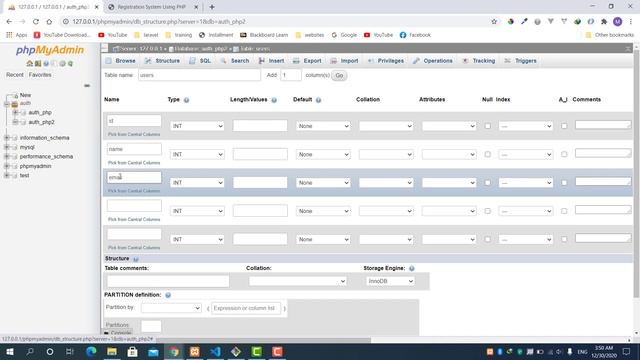Switch to SQL tab

200,61
